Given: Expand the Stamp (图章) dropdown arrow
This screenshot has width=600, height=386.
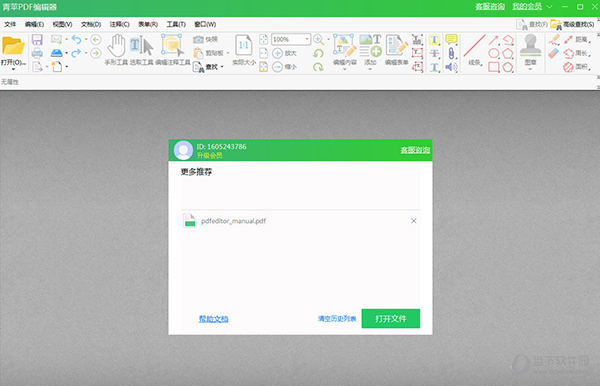Looking at the screenshot, I should [530, 69].
